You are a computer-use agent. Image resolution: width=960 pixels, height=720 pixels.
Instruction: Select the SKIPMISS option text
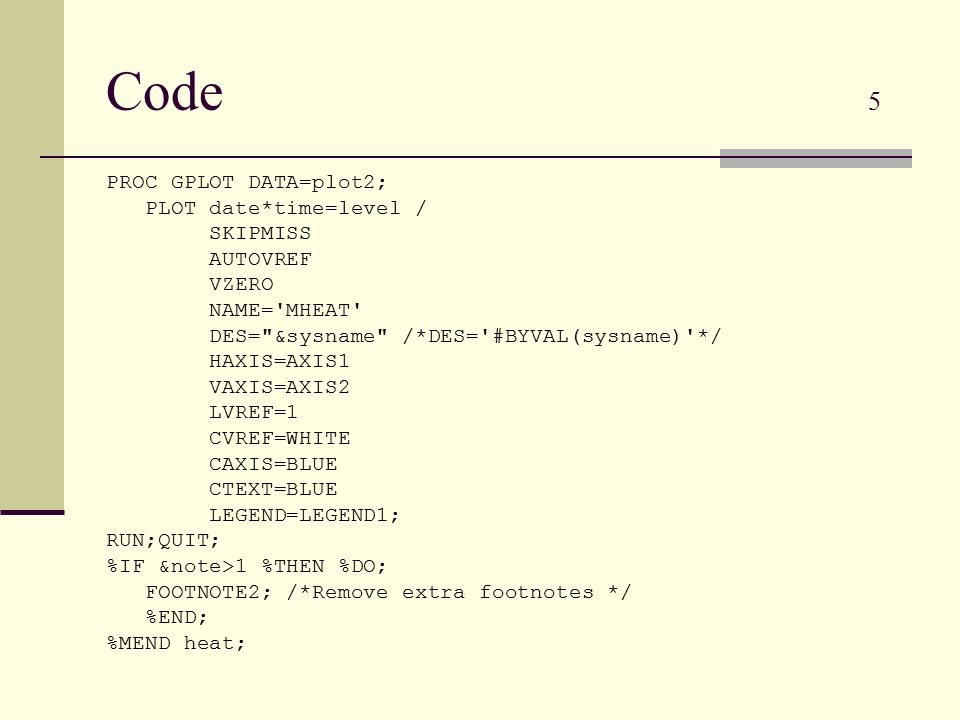(260, 233)
